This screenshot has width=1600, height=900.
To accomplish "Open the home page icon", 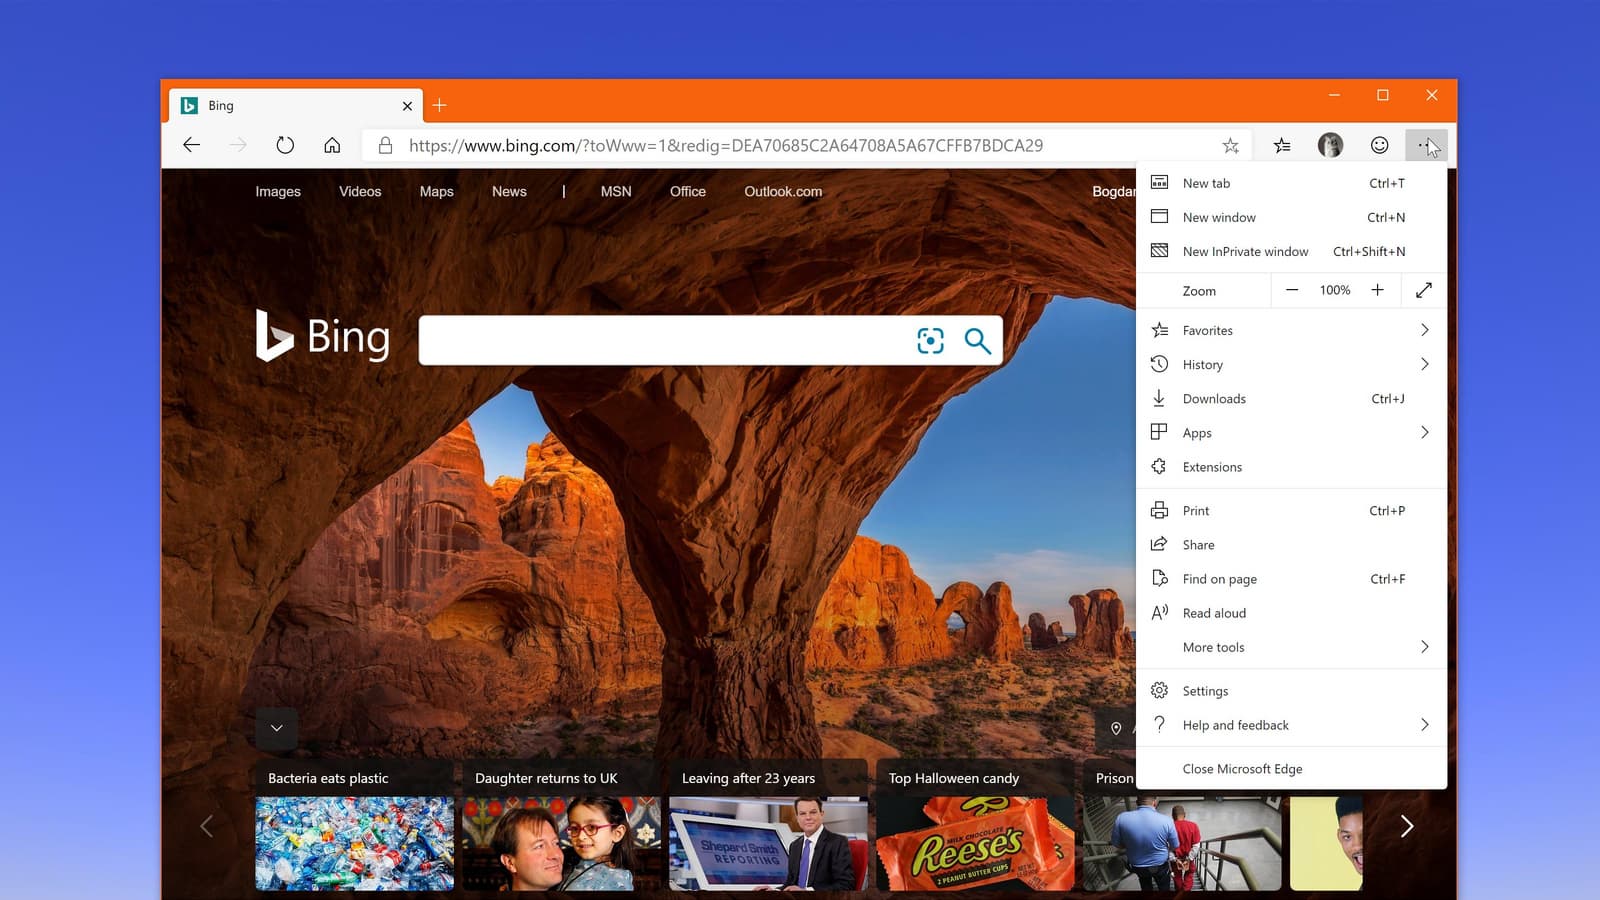I will 332,145.
